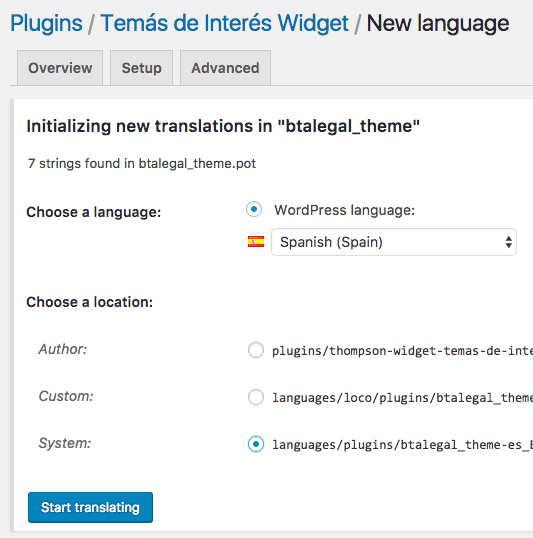Click the System location label

click(65, 443)
